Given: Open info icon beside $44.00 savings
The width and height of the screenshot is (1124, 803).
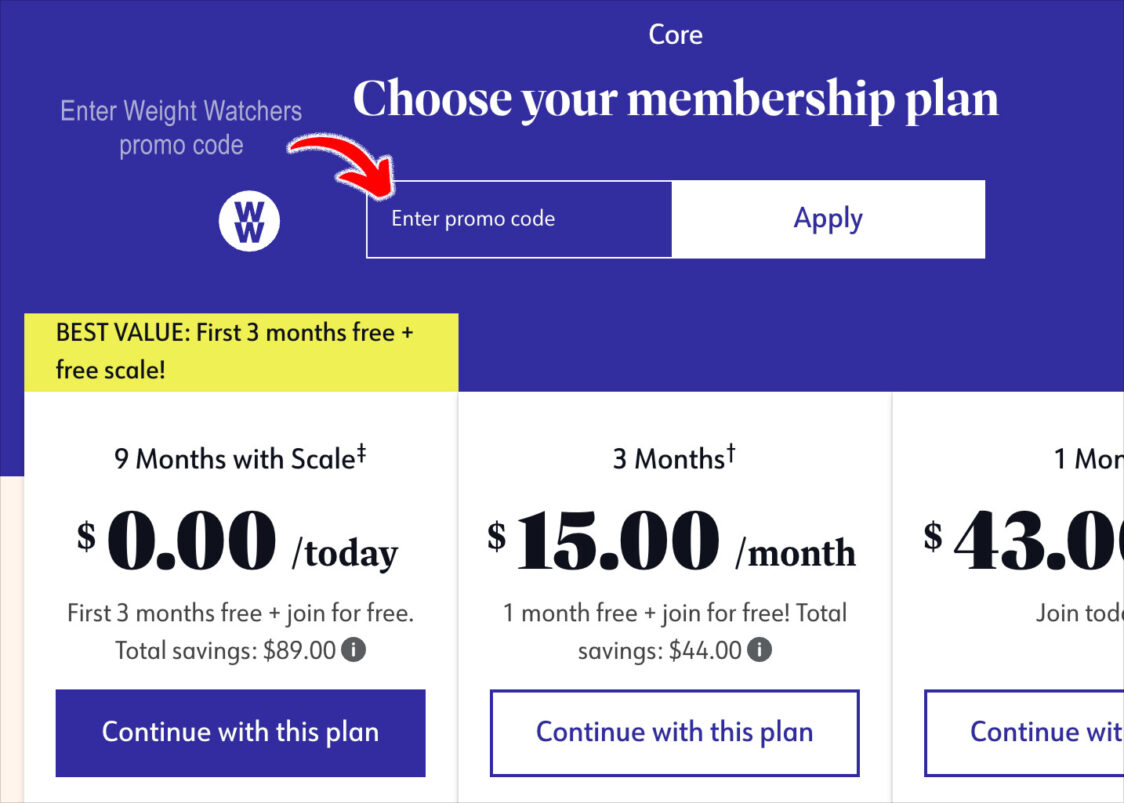Looking at the screenshot, I should pos(759,650).
